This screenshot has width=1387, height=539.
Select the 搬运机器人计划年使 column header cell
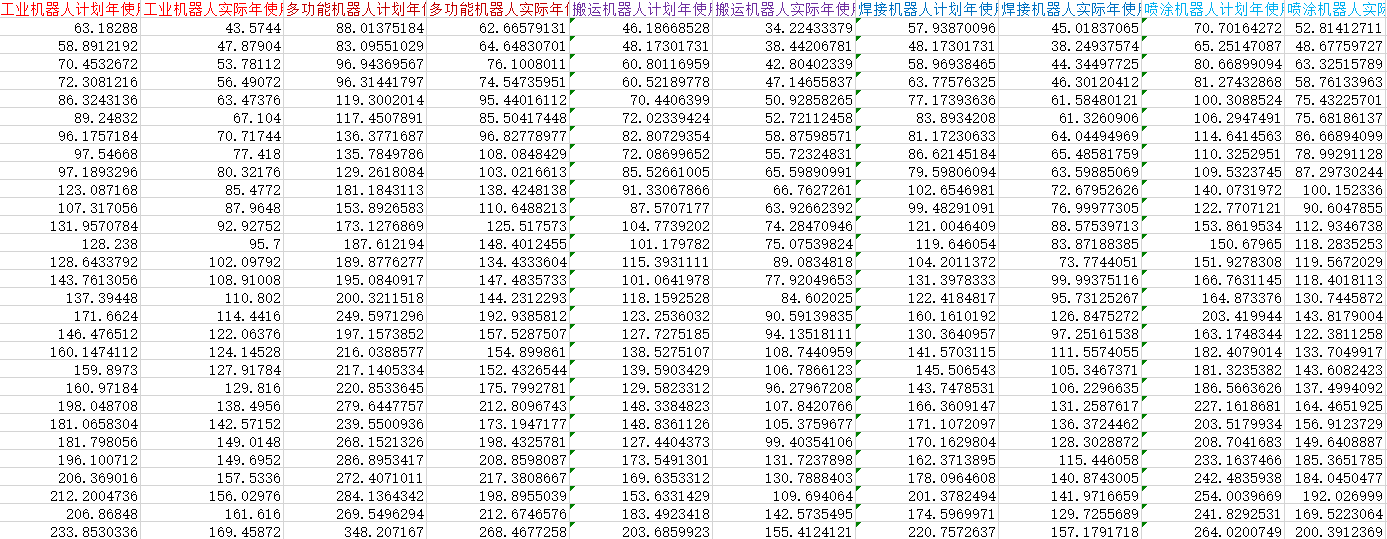(641, 9)
